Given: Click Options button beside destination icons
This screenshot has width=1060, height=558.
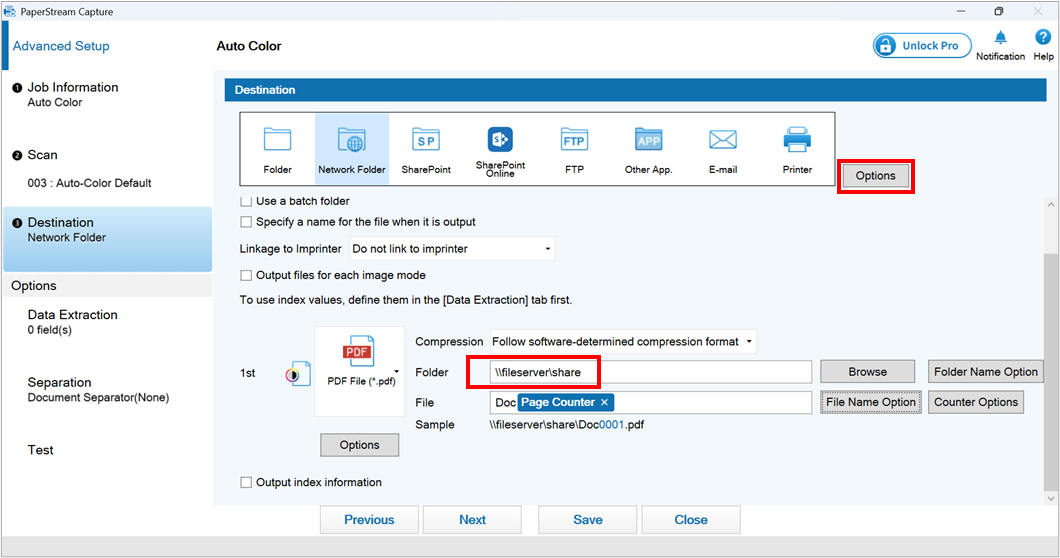Looking at the screenshot, I should 875,176.
